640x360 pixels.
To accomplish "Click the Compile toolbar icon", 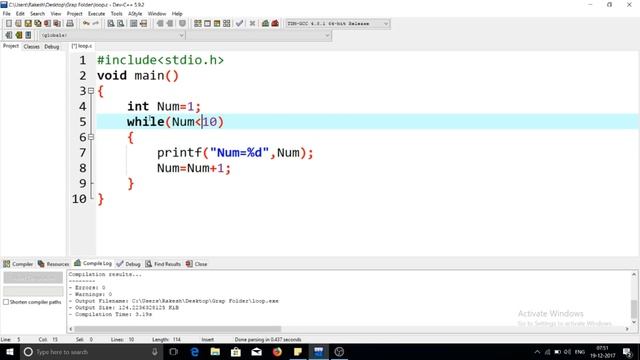I will (198, 24).
